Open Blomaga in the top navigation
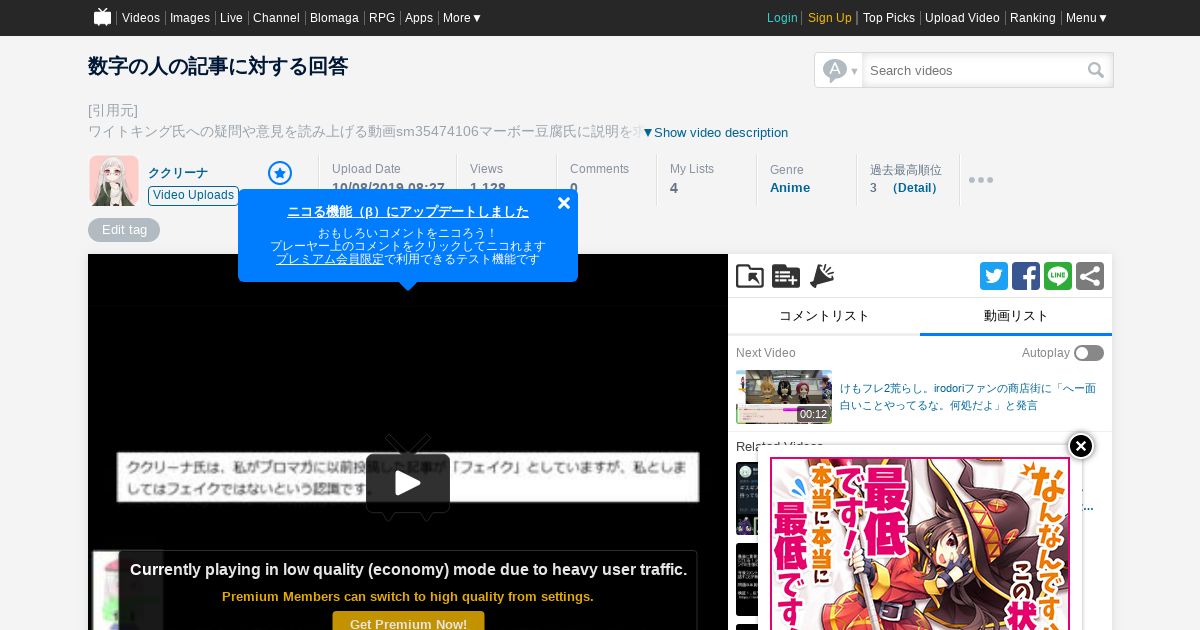 coord(334,18)
